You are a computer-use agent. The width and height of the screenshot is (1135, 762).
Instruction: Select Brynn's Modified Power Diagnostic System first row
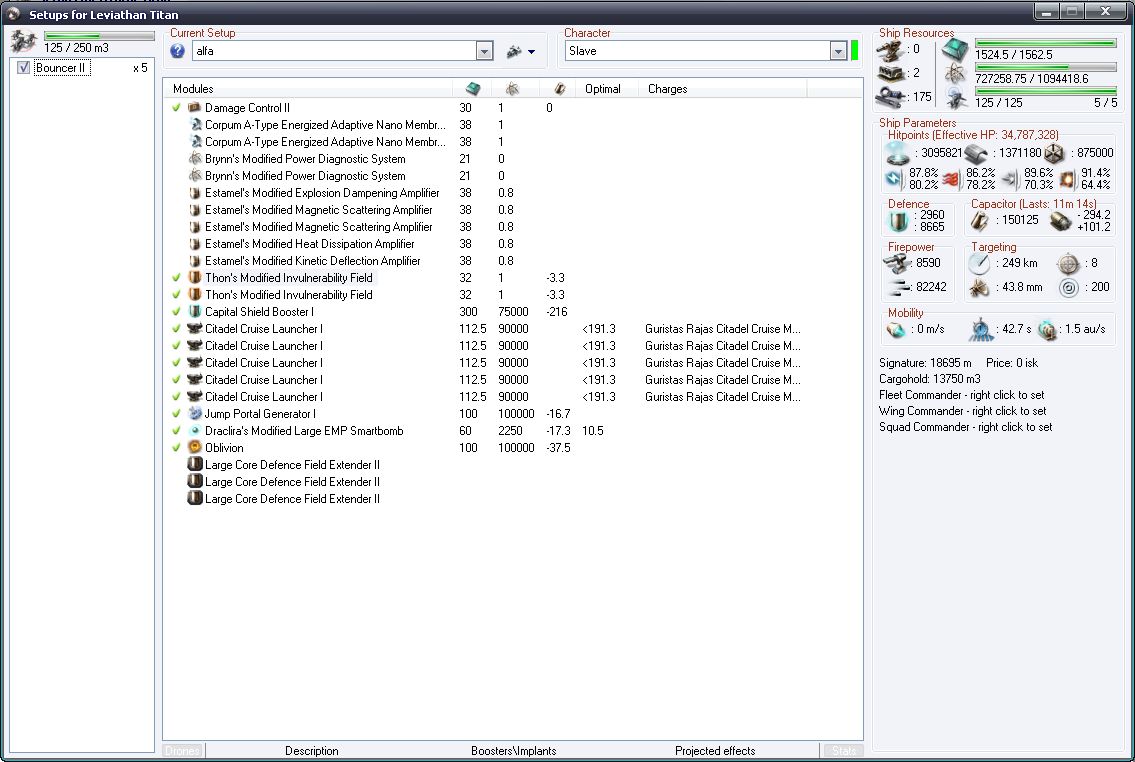[x=304, y=159]
